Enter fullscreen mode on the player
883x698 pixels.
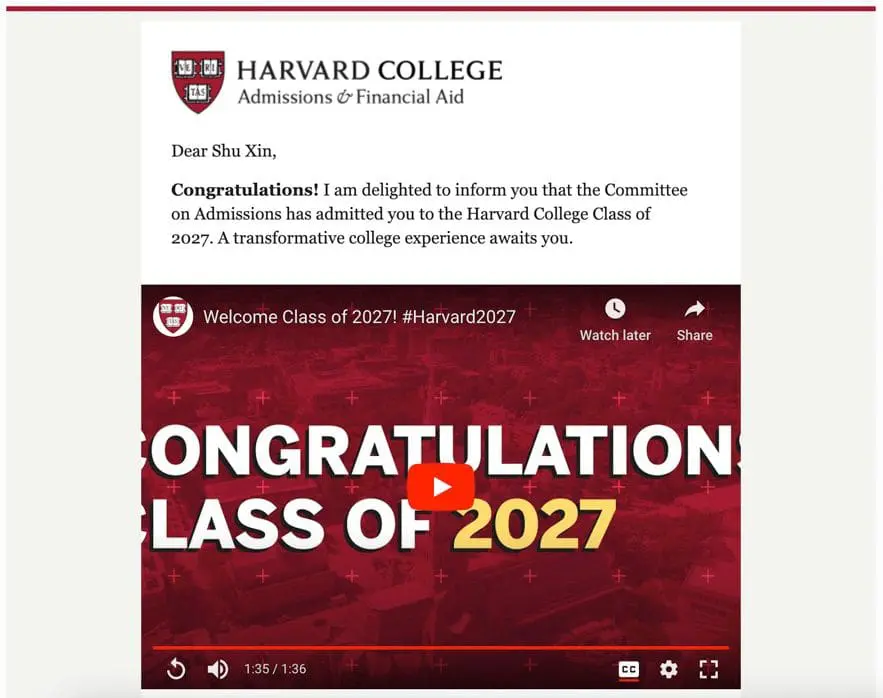point(710,669)
